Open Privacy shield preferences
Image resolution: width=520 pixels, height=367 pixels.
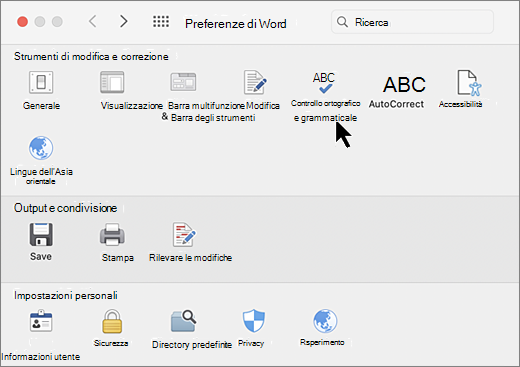pos(254,321)
